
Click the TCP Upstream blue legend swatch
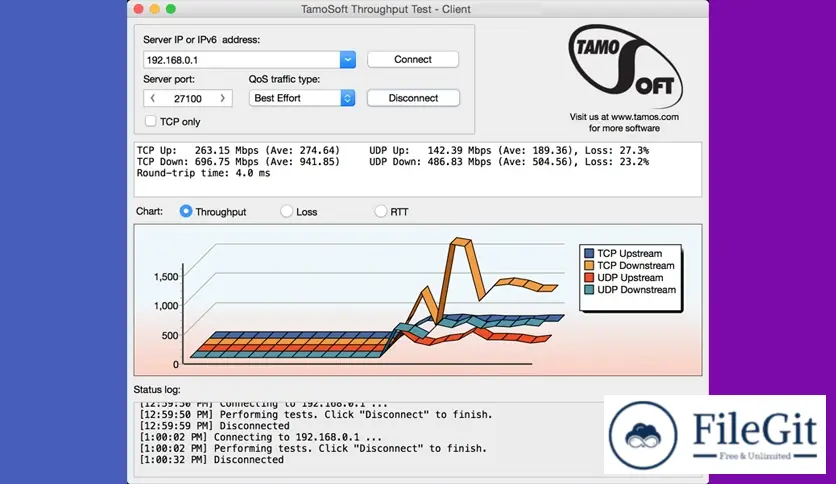(589, 253)
